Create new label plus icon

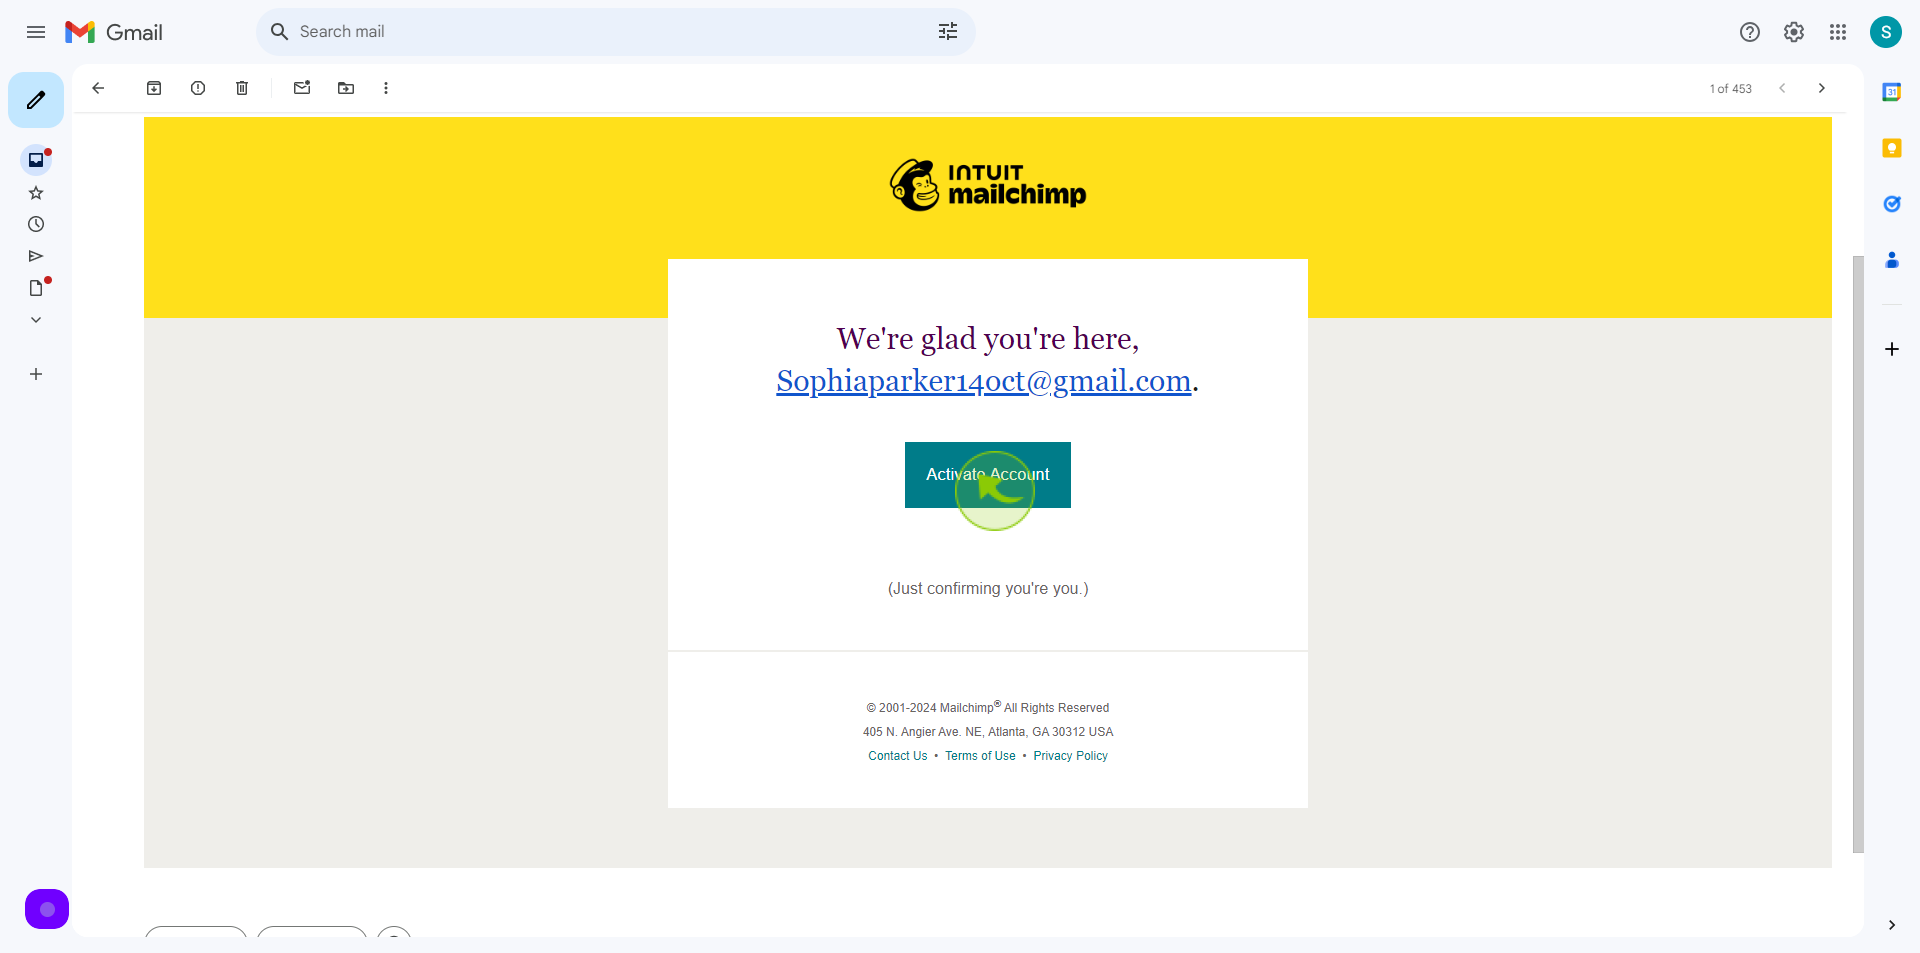point(36,374)
